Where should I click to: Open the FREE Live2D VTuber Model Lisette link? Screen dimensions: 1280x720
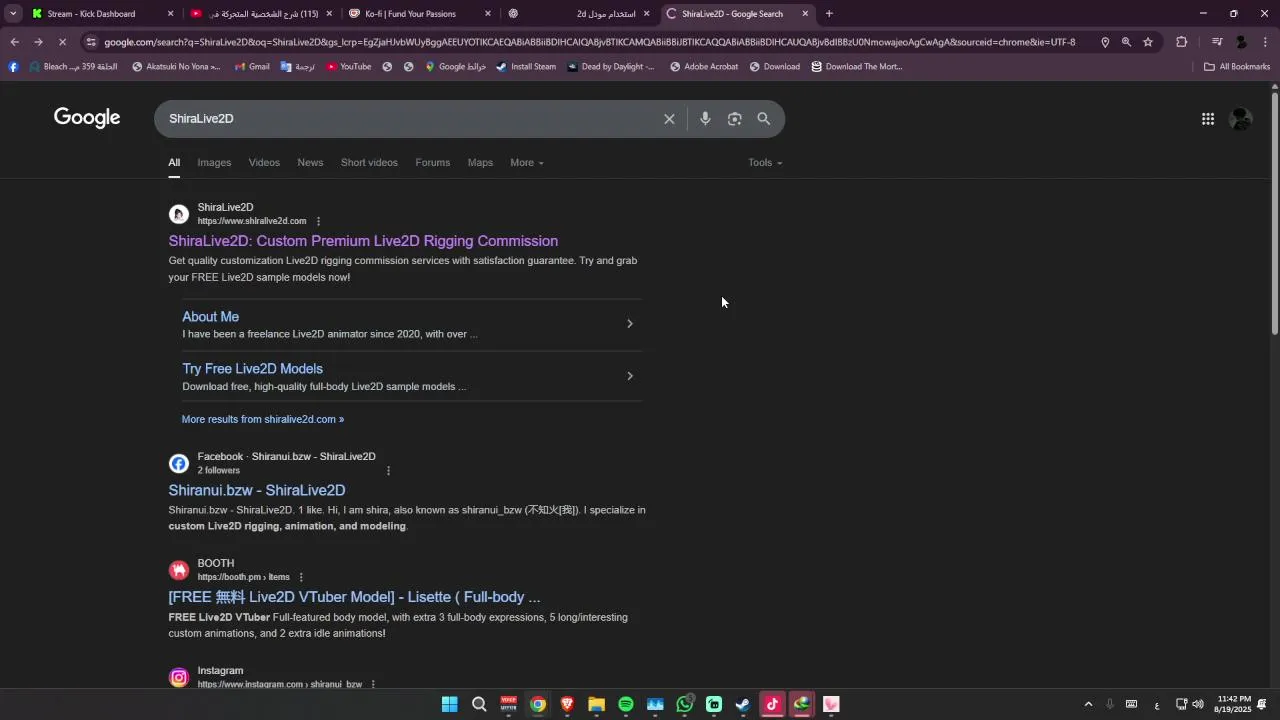354,597
